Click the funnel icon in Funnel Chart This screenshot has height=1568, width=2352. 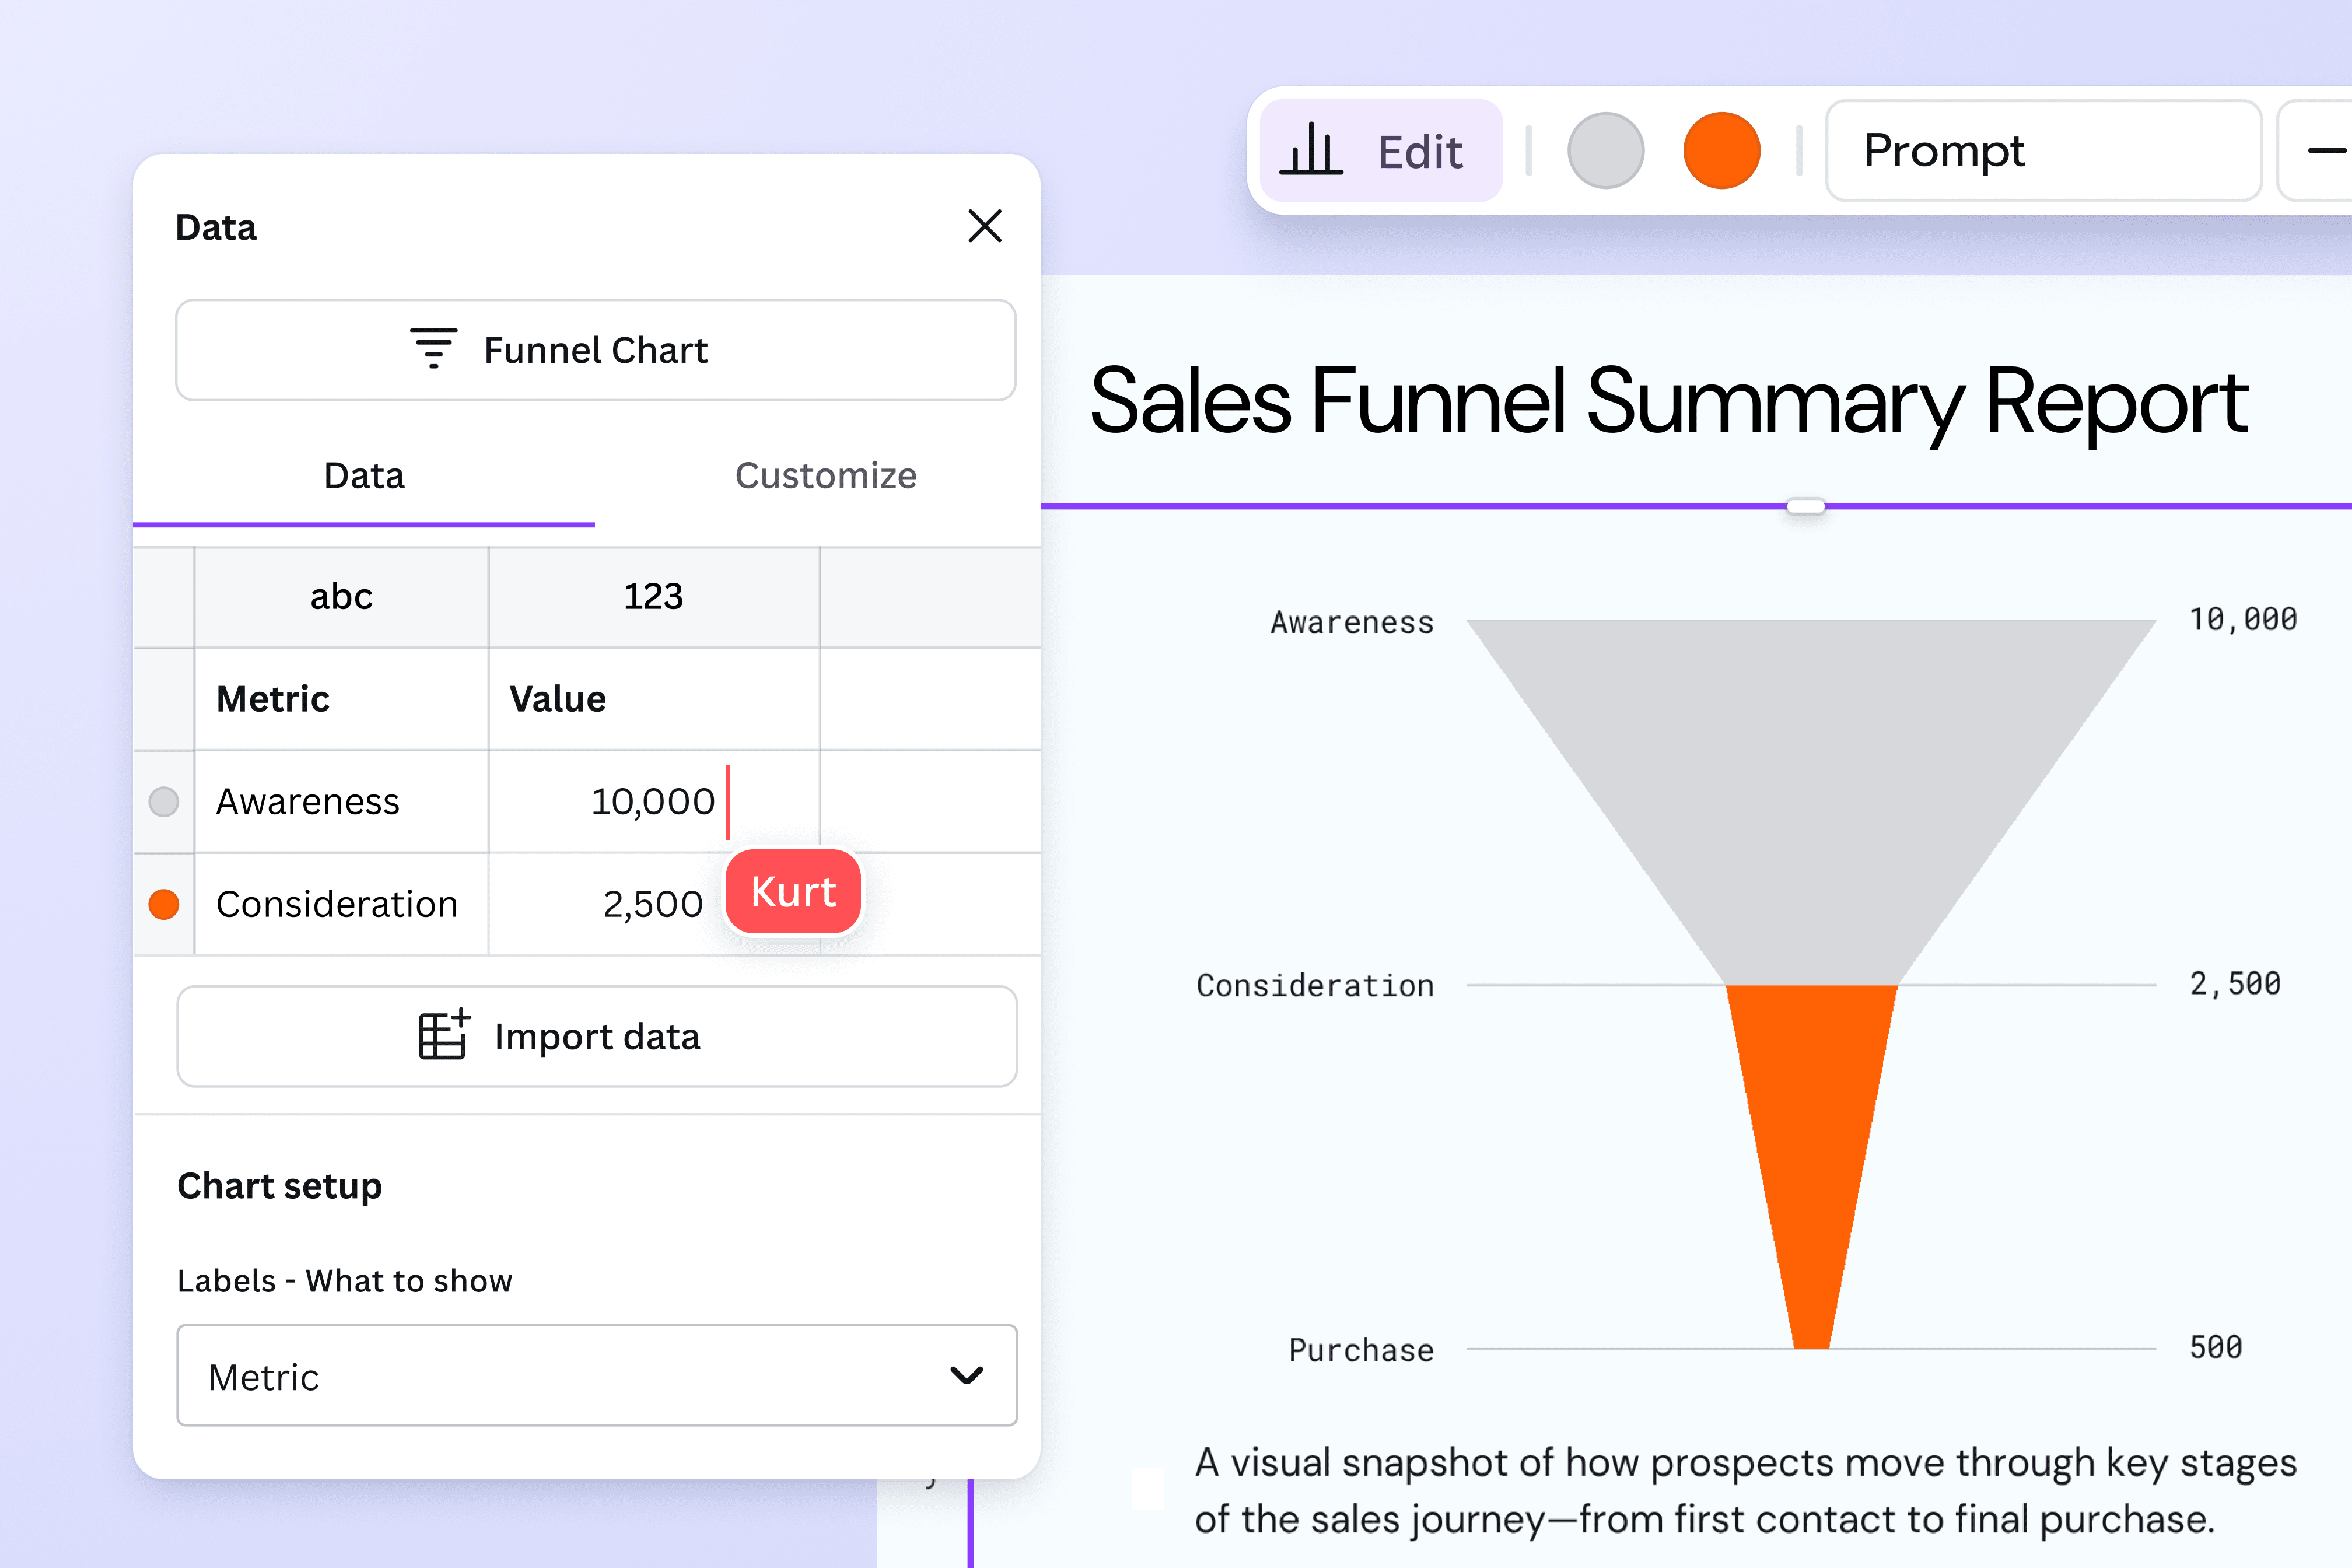pos(433,349)
